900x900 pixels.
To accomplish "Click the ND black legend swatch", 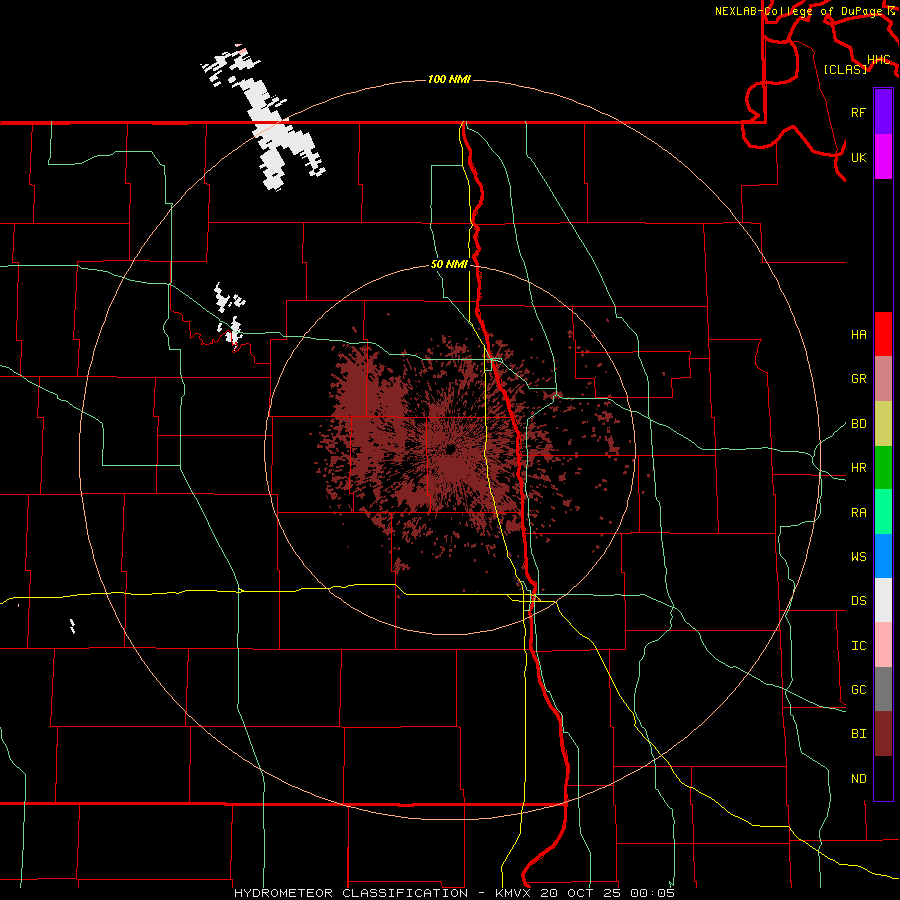I will [x=883, y=778].
